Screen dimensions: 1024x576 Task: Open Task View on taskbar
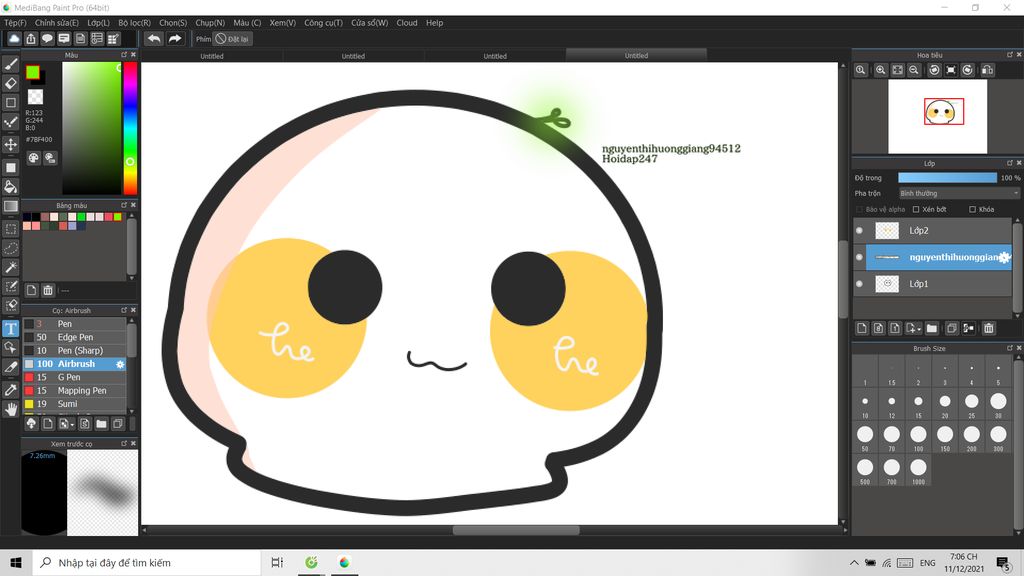(x=278, y=562)
